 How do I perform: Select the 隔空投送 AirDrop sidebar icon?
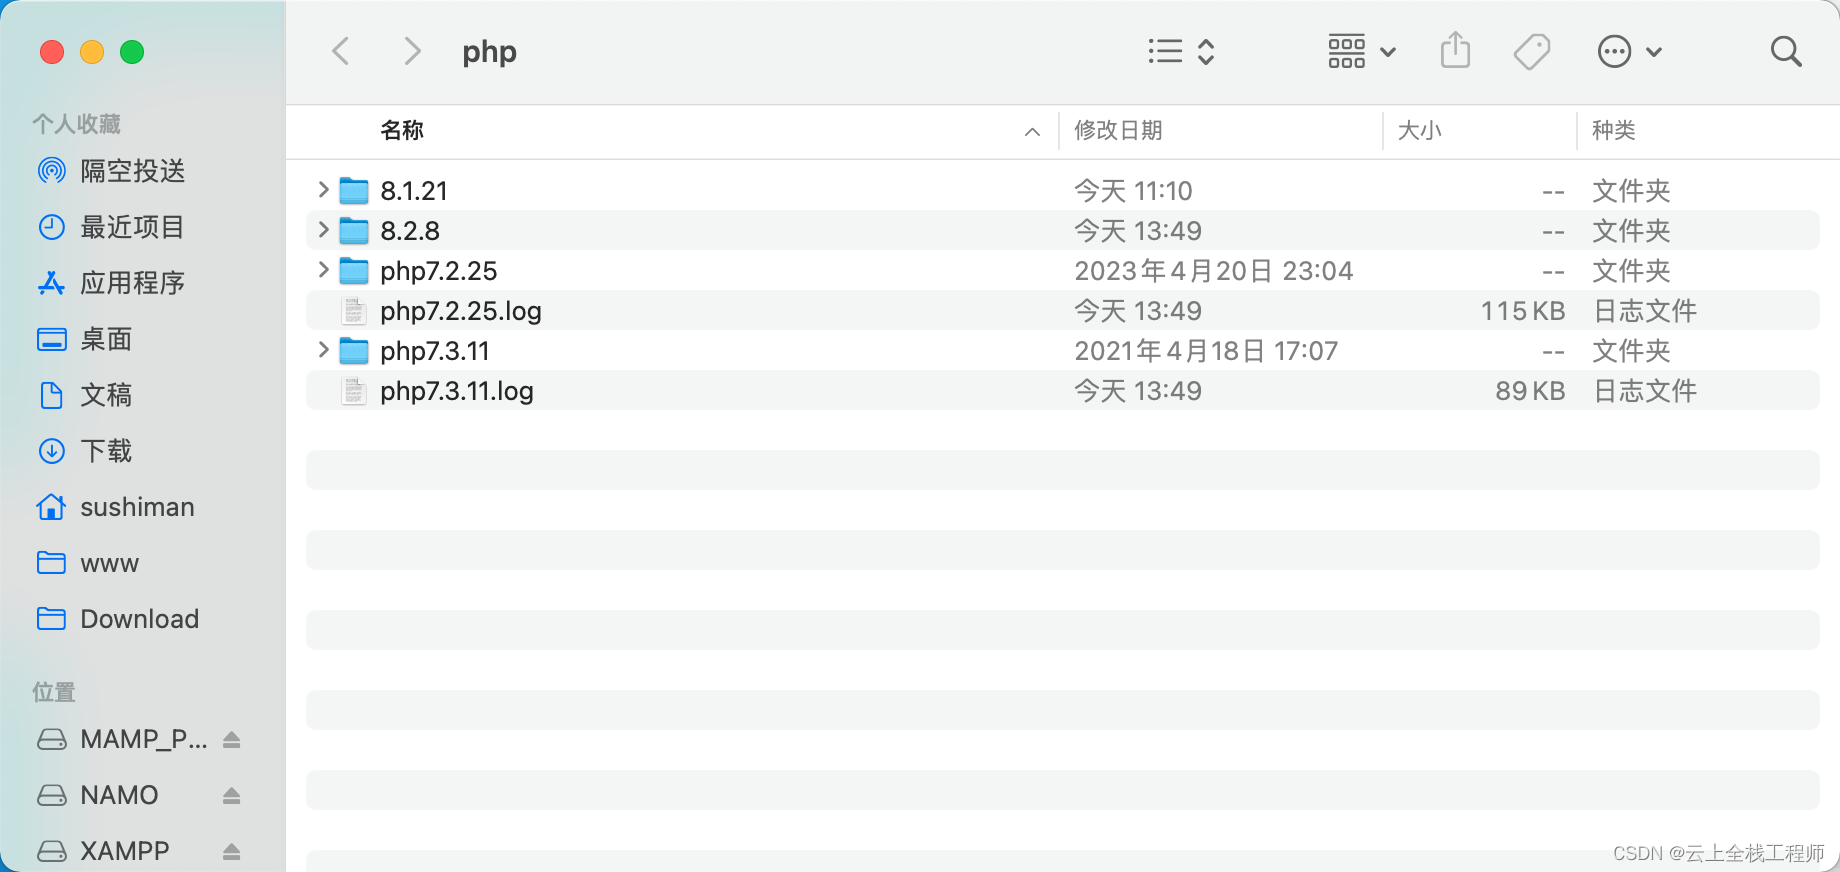pyautogui.click(x=52, y=170)
